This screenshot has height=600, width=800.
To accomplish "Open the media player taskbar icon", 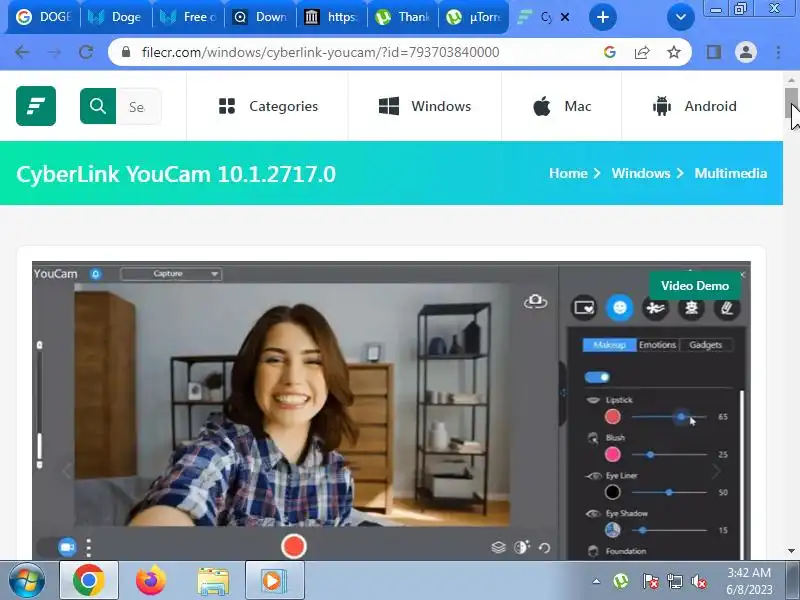I will pos(274,581).
